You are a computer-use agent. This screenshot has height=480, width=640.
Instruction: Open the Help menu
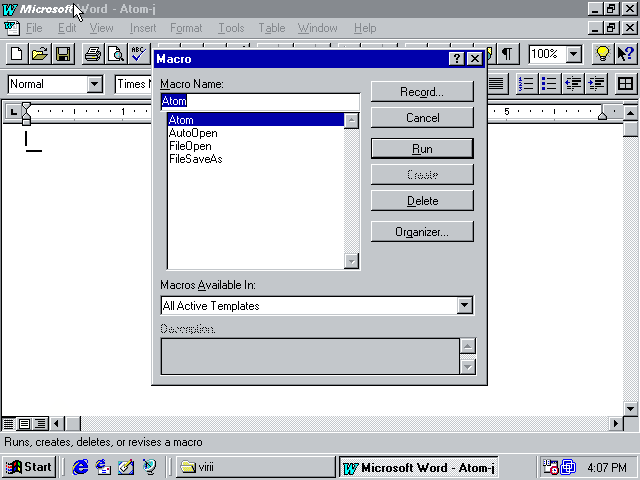pyautogui.click(x=365, y=28)
